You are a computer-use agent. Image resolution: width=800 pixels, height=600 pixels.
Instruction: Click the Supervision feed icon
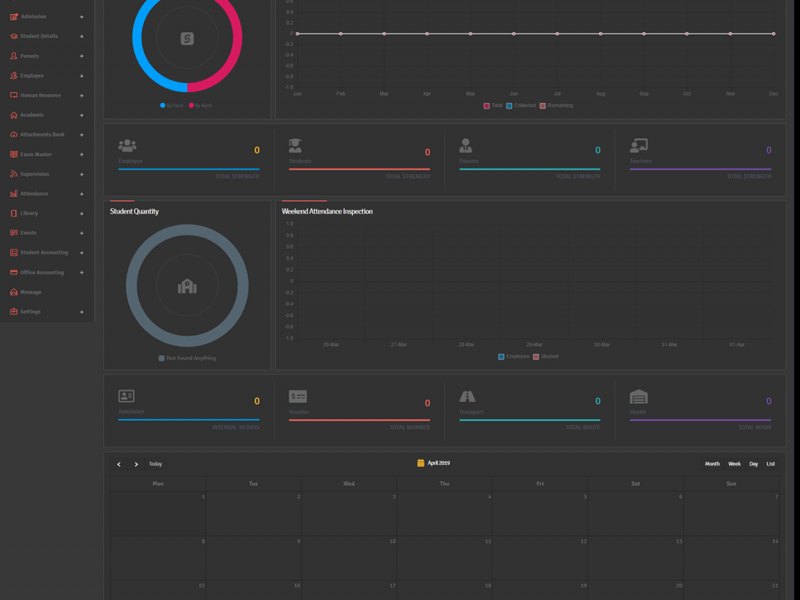14,174
